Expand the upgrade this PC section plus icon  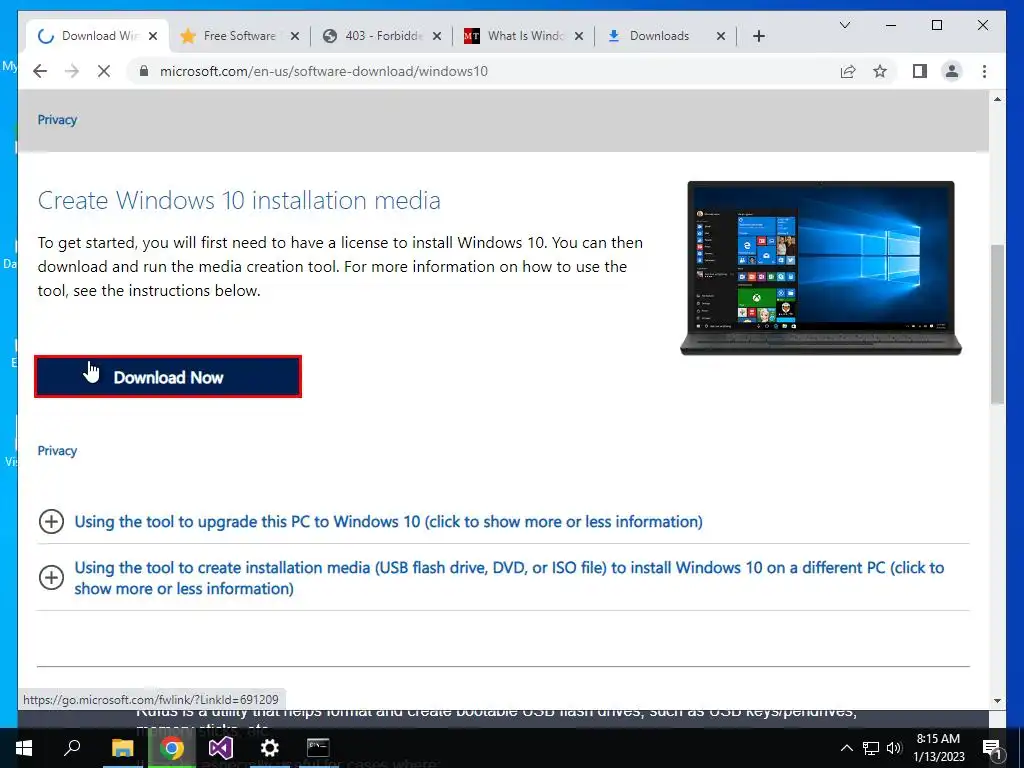(52, 521)
